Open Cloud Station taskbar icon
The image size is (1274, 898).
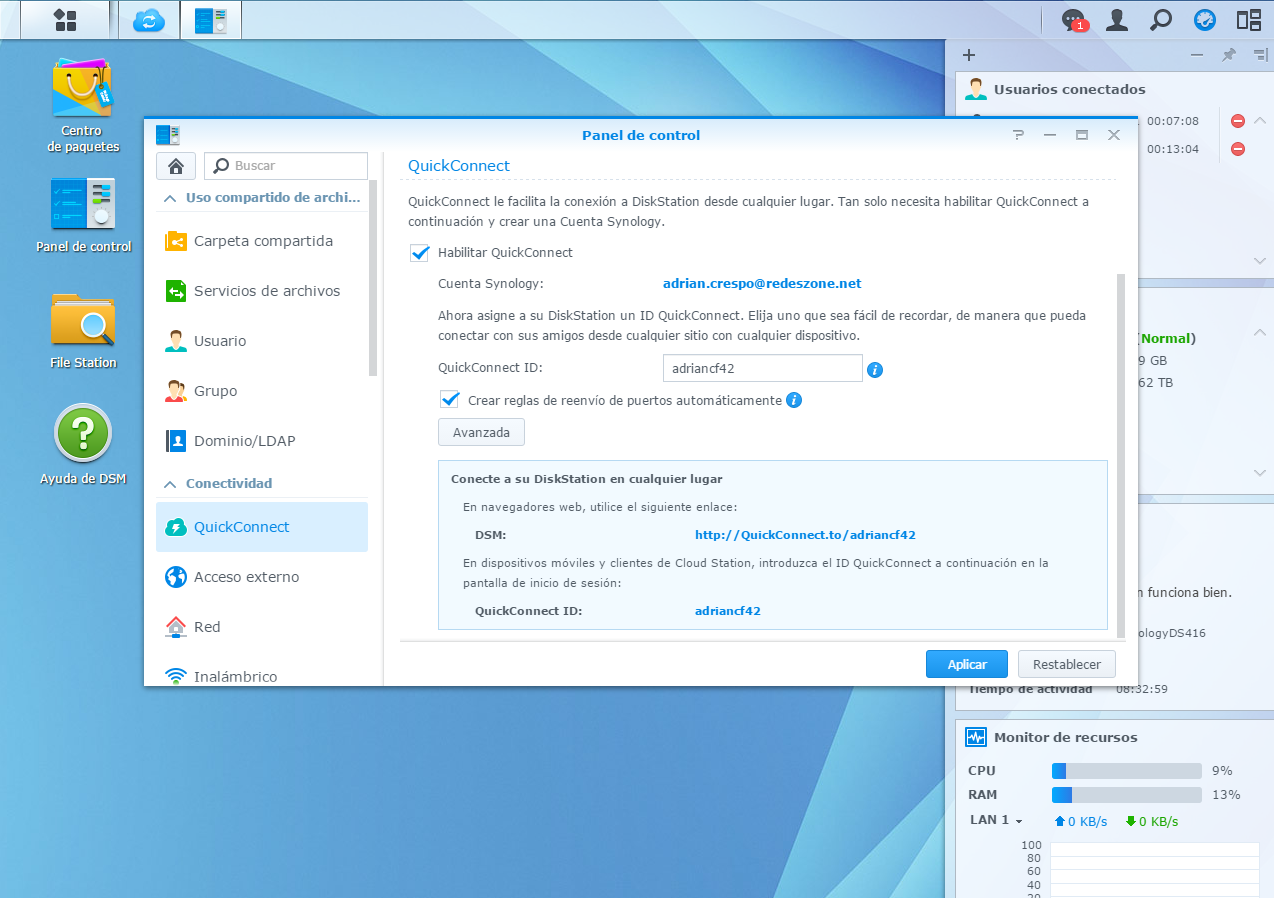tap(148, 19)
